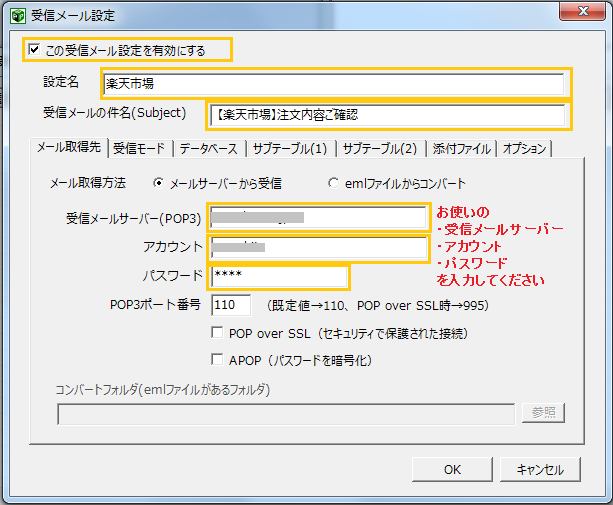Click the 受信メール設定 title text
Image resolution: width=613 pixels, height=505 pixels.
click(x=73, y=16)
